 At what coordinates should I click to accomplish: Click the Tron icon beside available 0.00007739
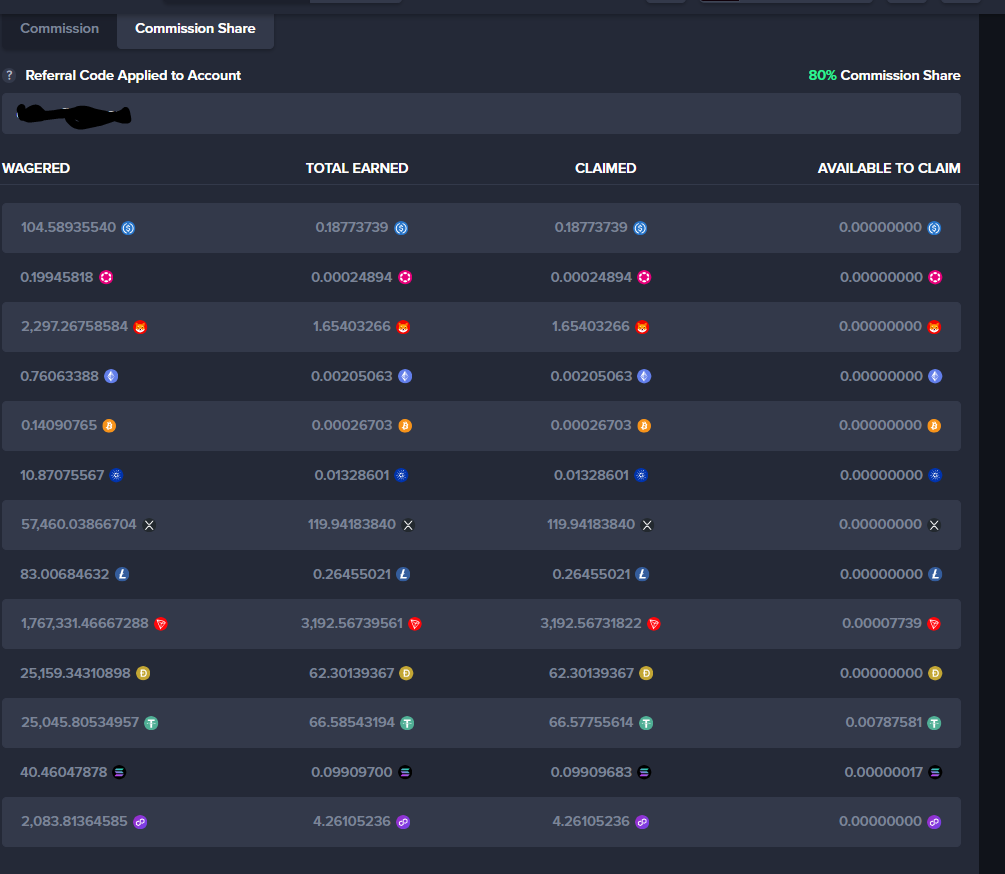click(x=934, y=624)
